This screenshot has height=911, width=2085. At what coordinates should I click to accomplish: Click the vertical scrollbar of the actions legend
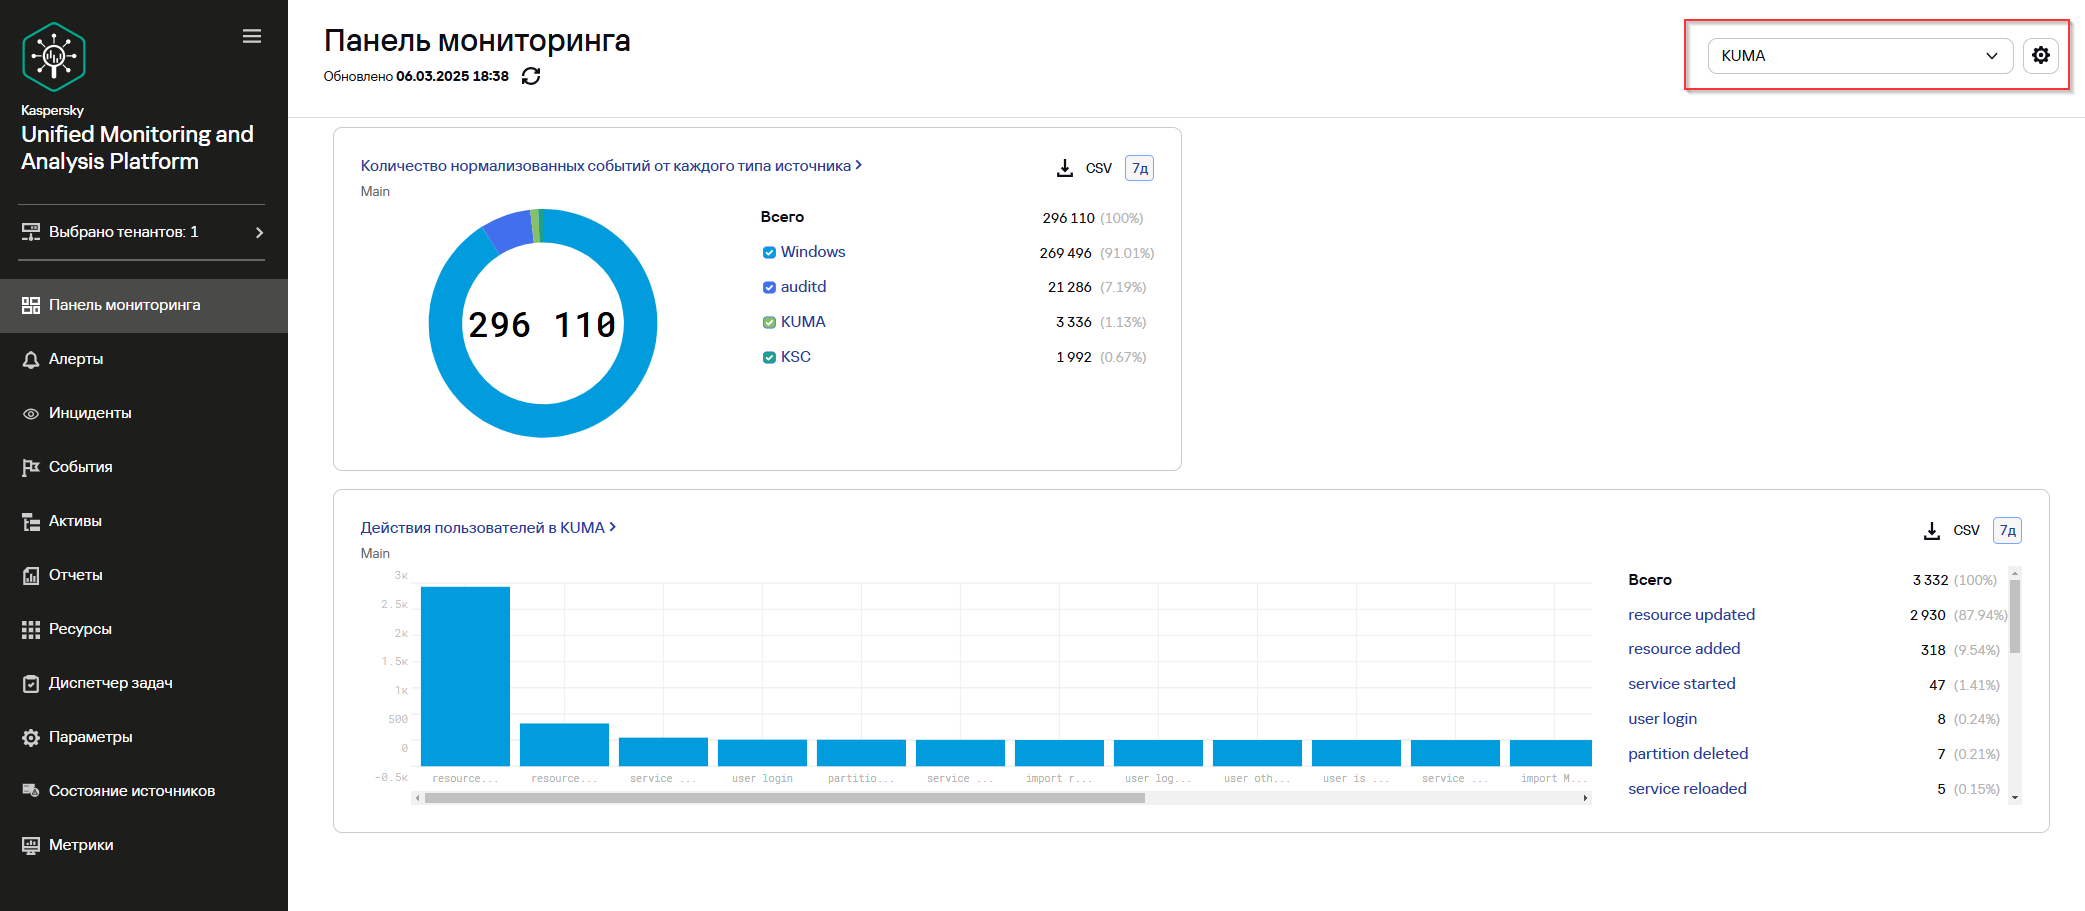pyautogui.click(x=2015, y=616)
